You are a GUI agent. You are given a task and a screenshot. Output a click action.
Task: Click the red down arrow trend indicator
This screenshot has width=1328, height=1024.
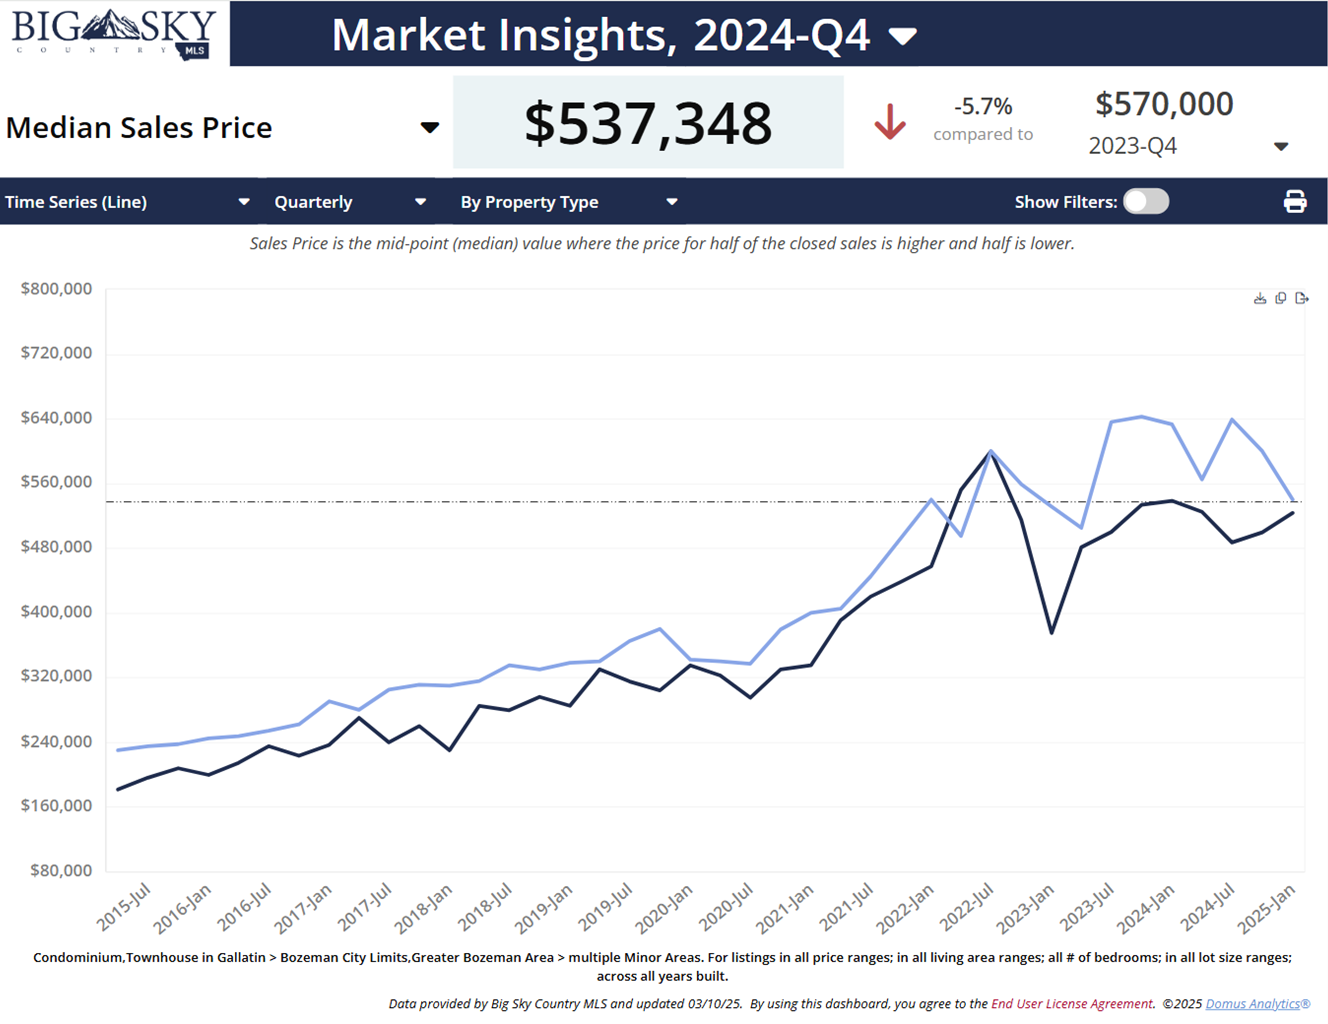click(x=889, y=123)
